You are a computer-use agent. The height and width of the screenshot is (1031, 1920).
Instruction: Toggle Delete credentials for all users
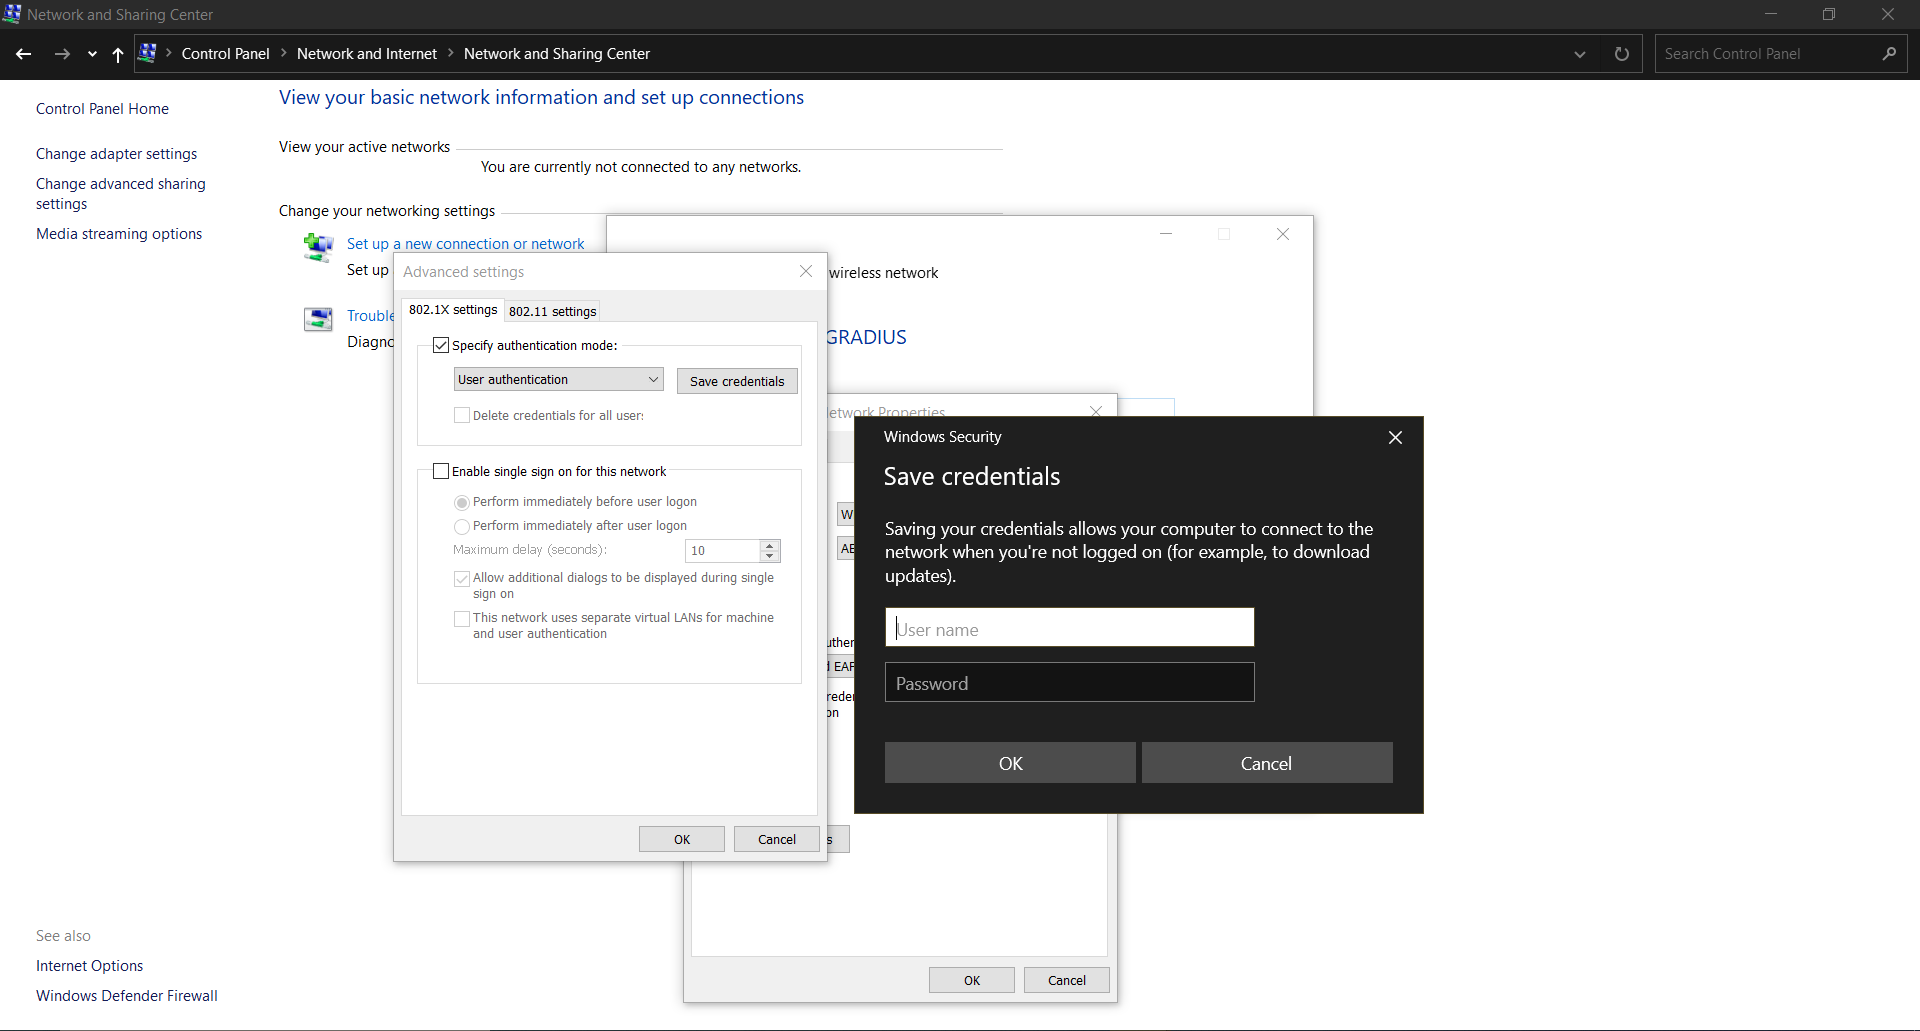coord(462,415)
